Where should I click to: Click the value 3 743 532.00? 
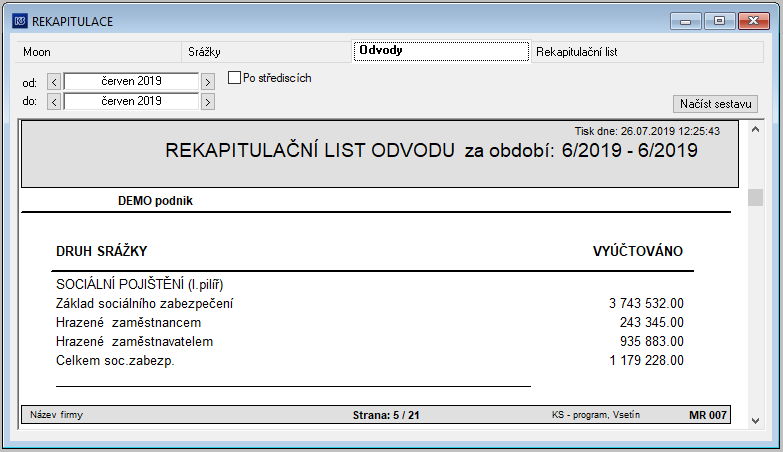click(646, 304)
